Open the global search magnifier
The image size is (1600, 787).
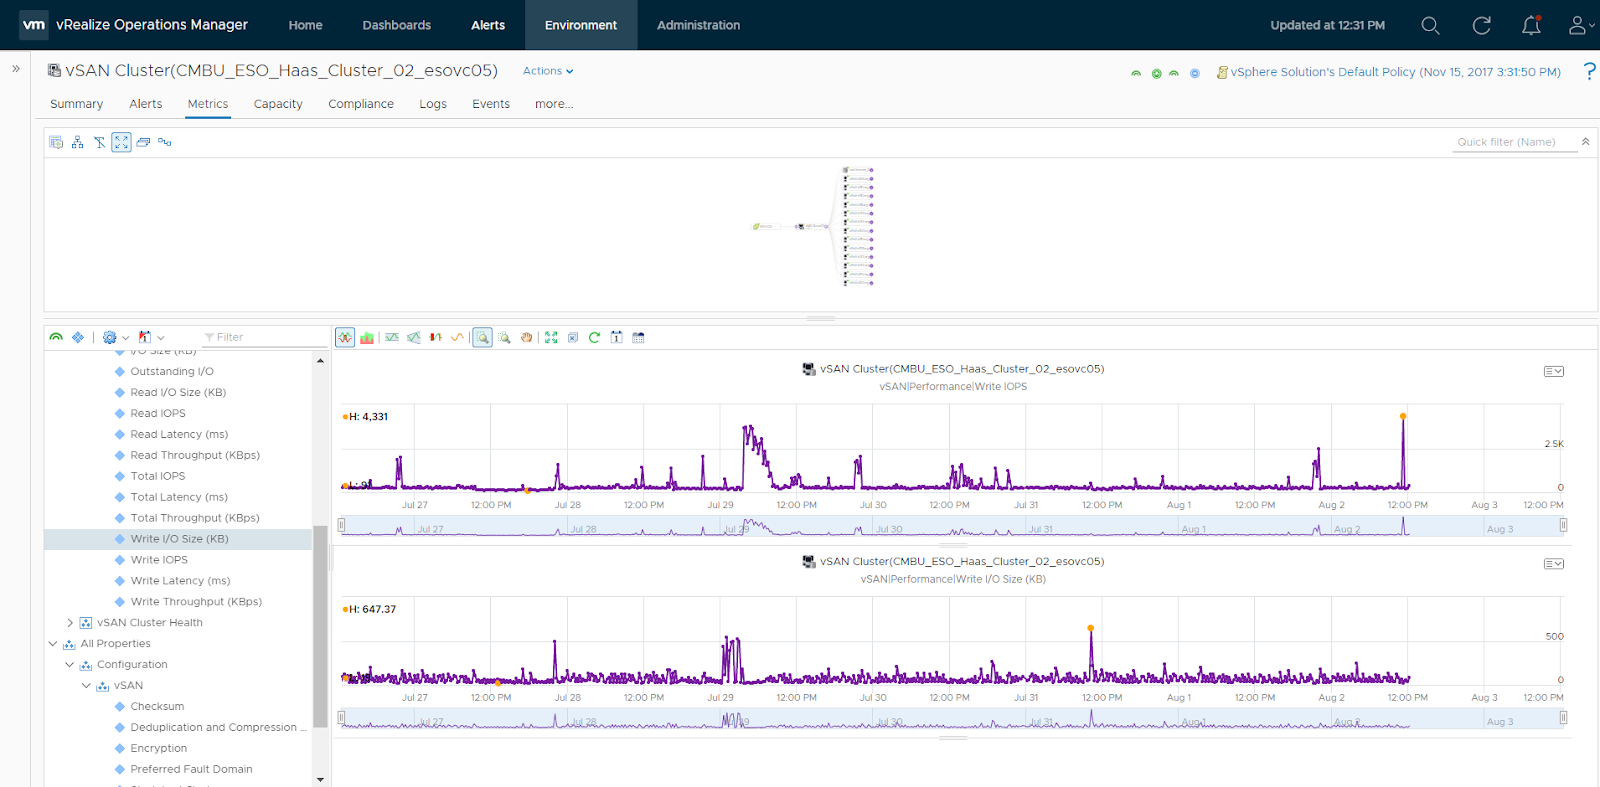click(x=1430, y=26)
